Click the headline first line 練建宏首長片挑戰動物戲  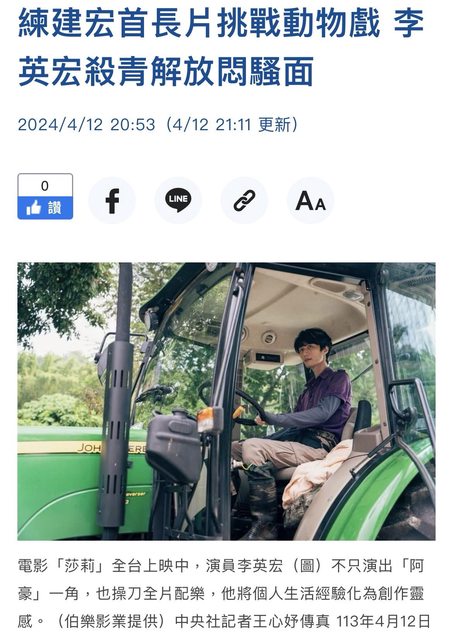click(x=199, y=24)
